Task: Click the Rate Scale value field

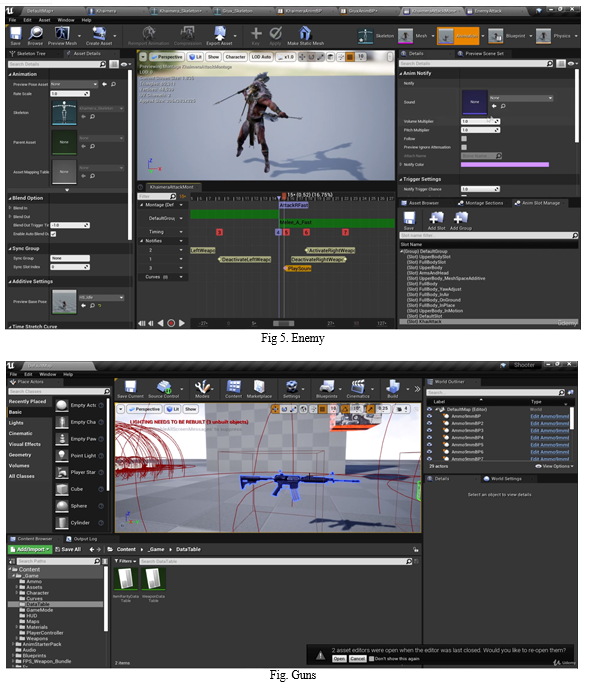Action: click(x=70, y=93)
